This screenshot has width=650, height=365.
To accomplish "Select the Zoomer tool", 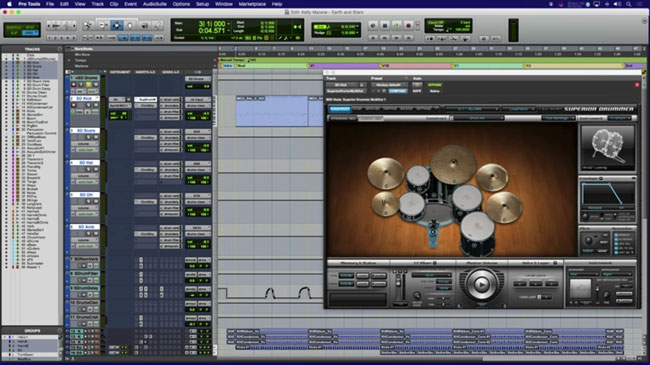I will [88, 26].
